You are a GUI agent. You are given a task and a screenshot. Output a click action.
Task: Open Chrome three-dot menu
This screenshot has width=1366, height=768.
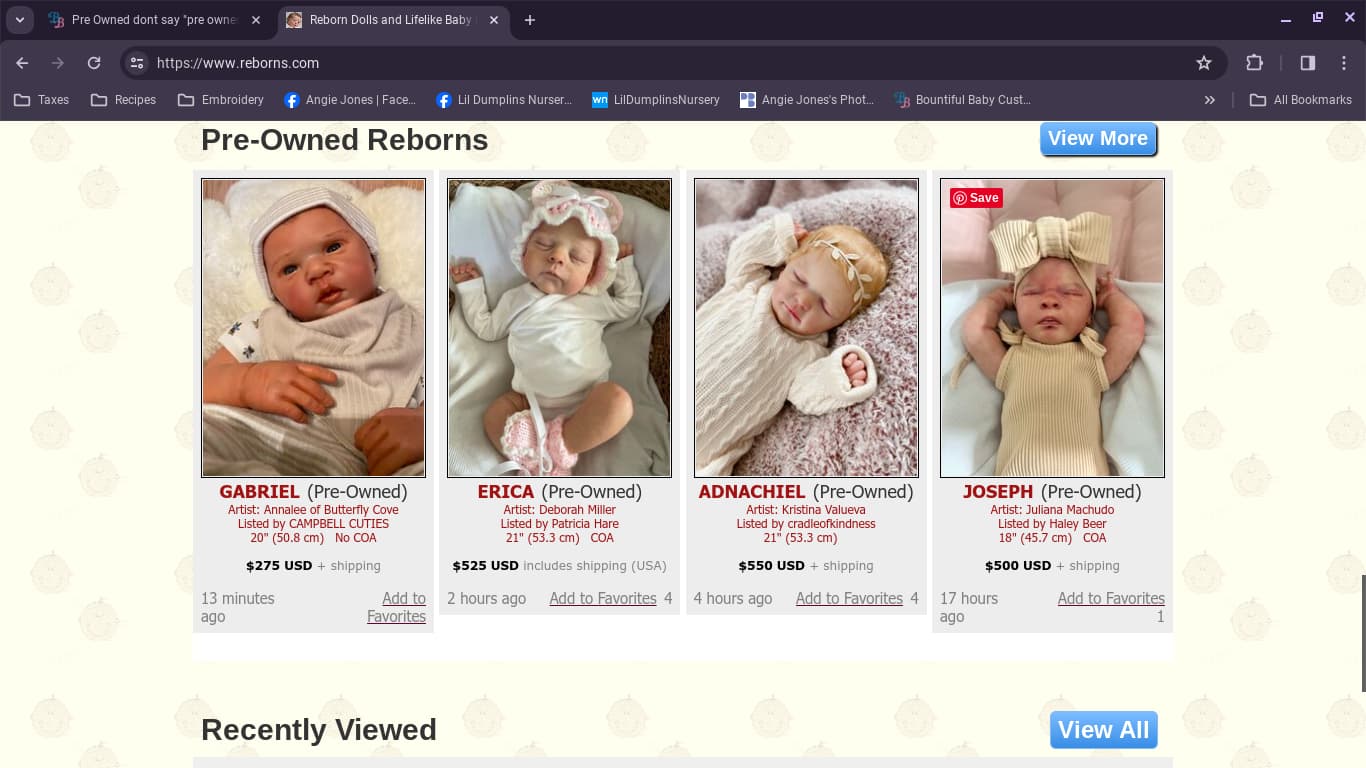coord(1344,63)
